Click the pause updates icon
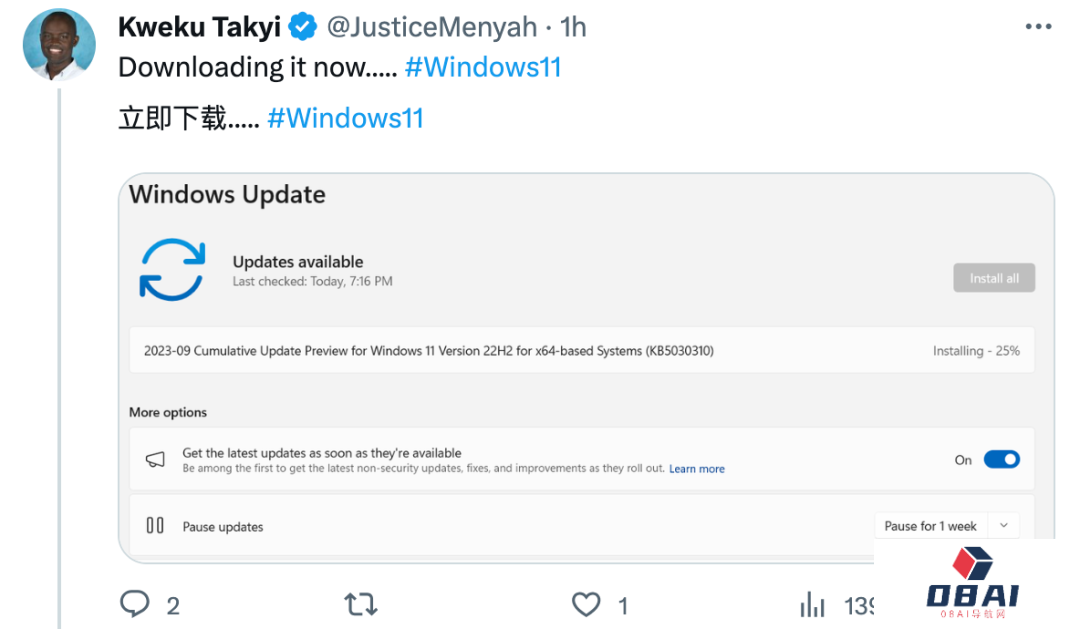Image resolution: width=1080 pixels, height=629 pixels. click(155, 525)
